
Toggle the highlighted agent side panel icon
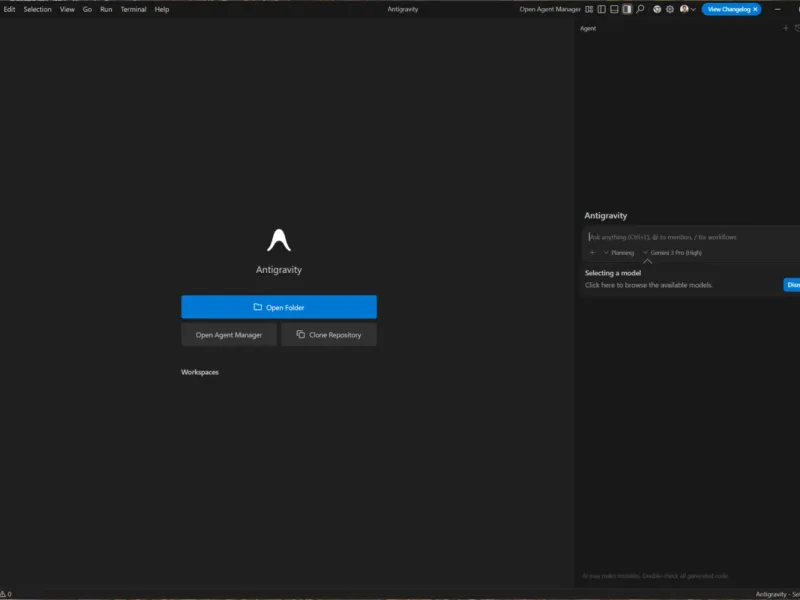pyautogui.click(x=627, y=9)
